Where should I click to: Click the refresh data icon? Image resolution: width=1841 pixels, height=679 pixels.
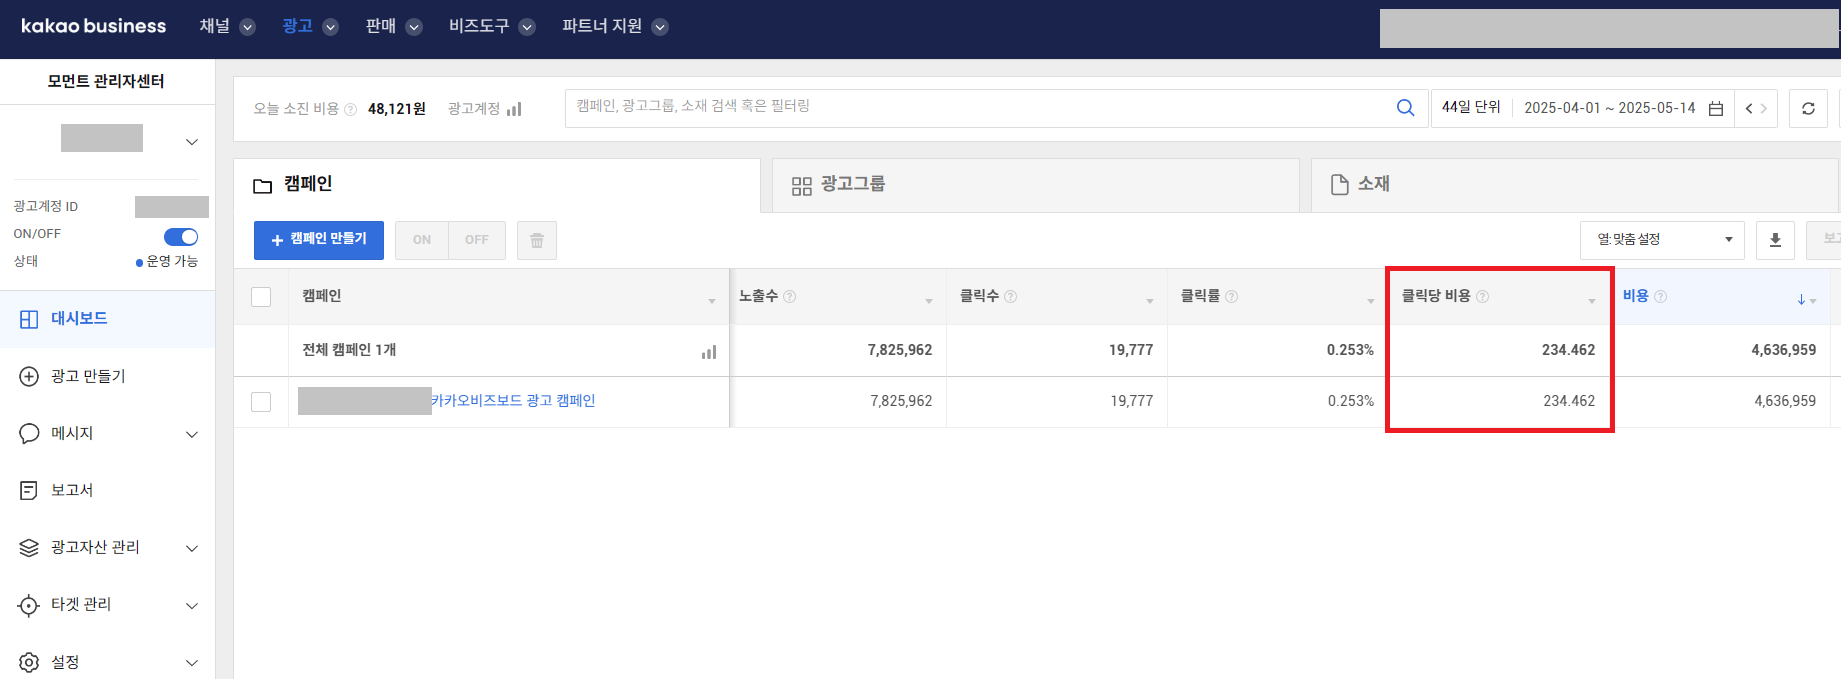(x=1808, y=108)
